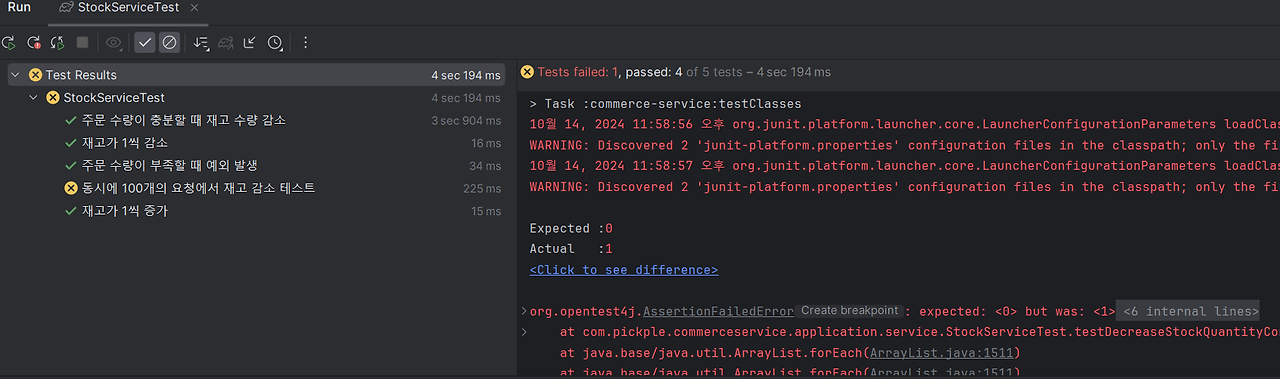
Task: Click the '225 ms' duration value
Action: pos(482,189)
